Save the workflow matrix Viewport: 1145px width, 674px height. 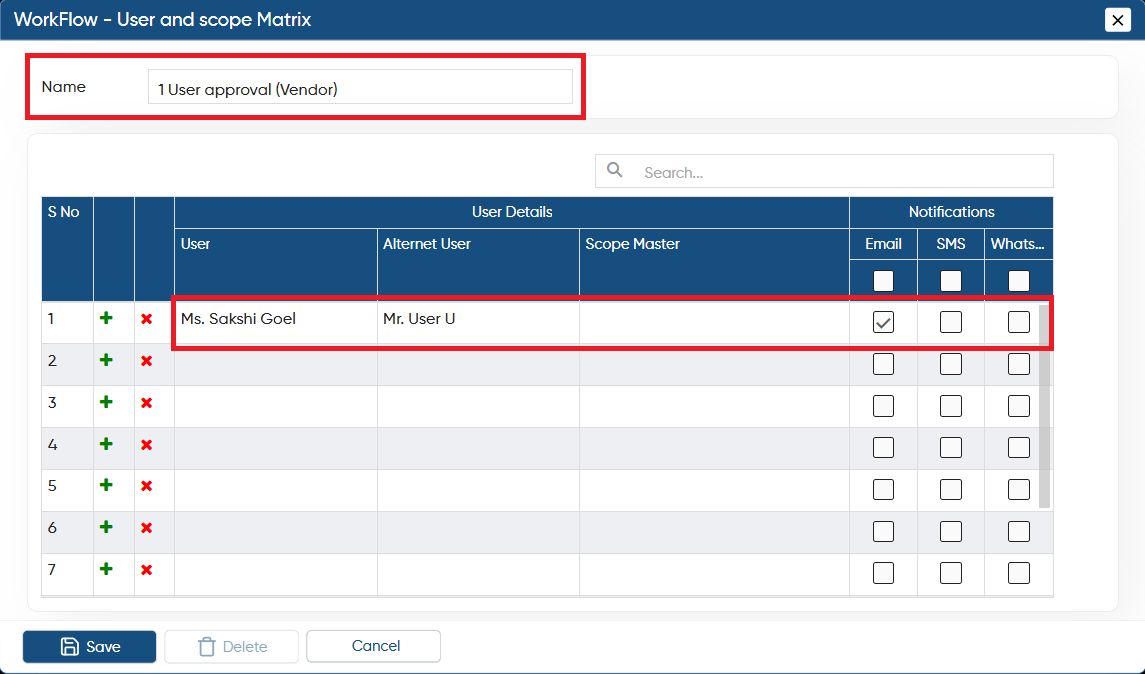click(x=89, y=646)
